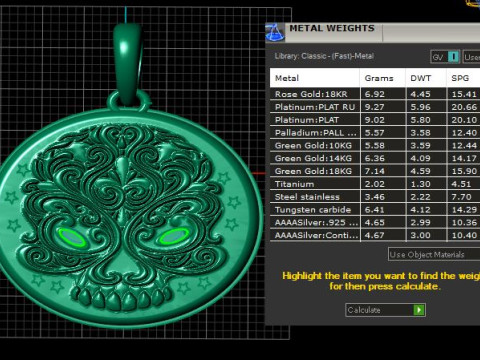Select the Green Gold:14KG row
Screen dimensions: 480x360
tap(375, 158)
